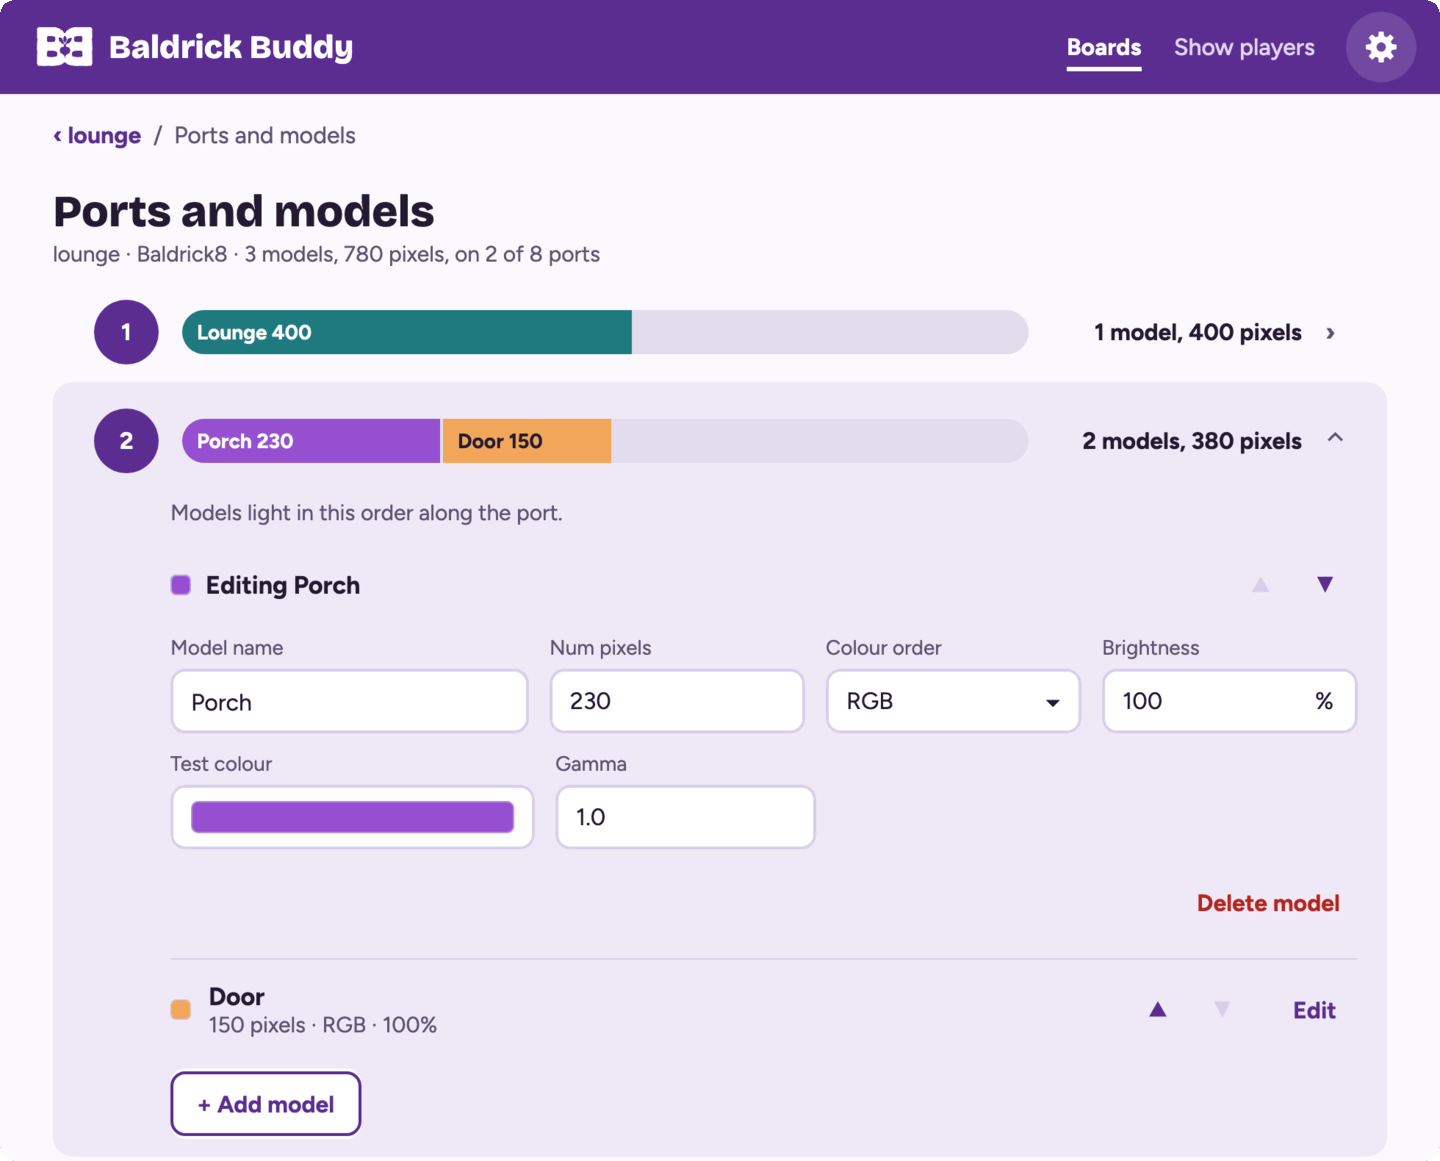Image resolution: width=1440 pixels, height=1161 pixels.
Task: Click 'Models light in this order' hint text
Action: 367,513
